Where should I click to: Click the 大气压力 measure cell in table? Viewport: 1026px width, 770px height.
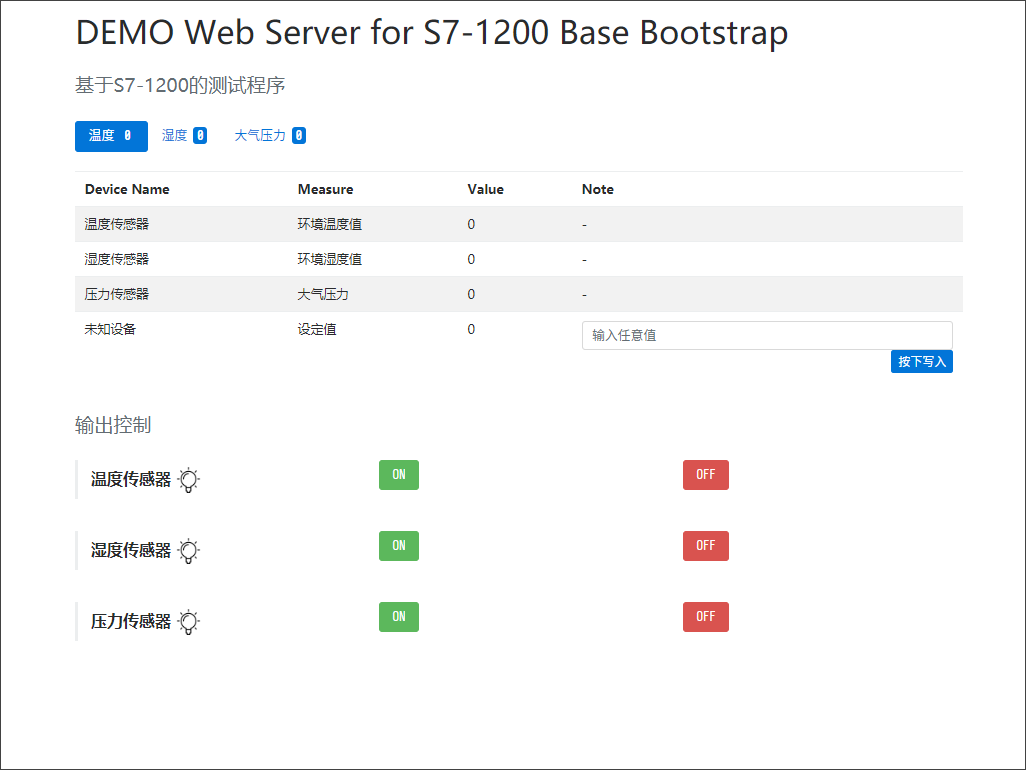pyautogui.click(x=323, y=294)
